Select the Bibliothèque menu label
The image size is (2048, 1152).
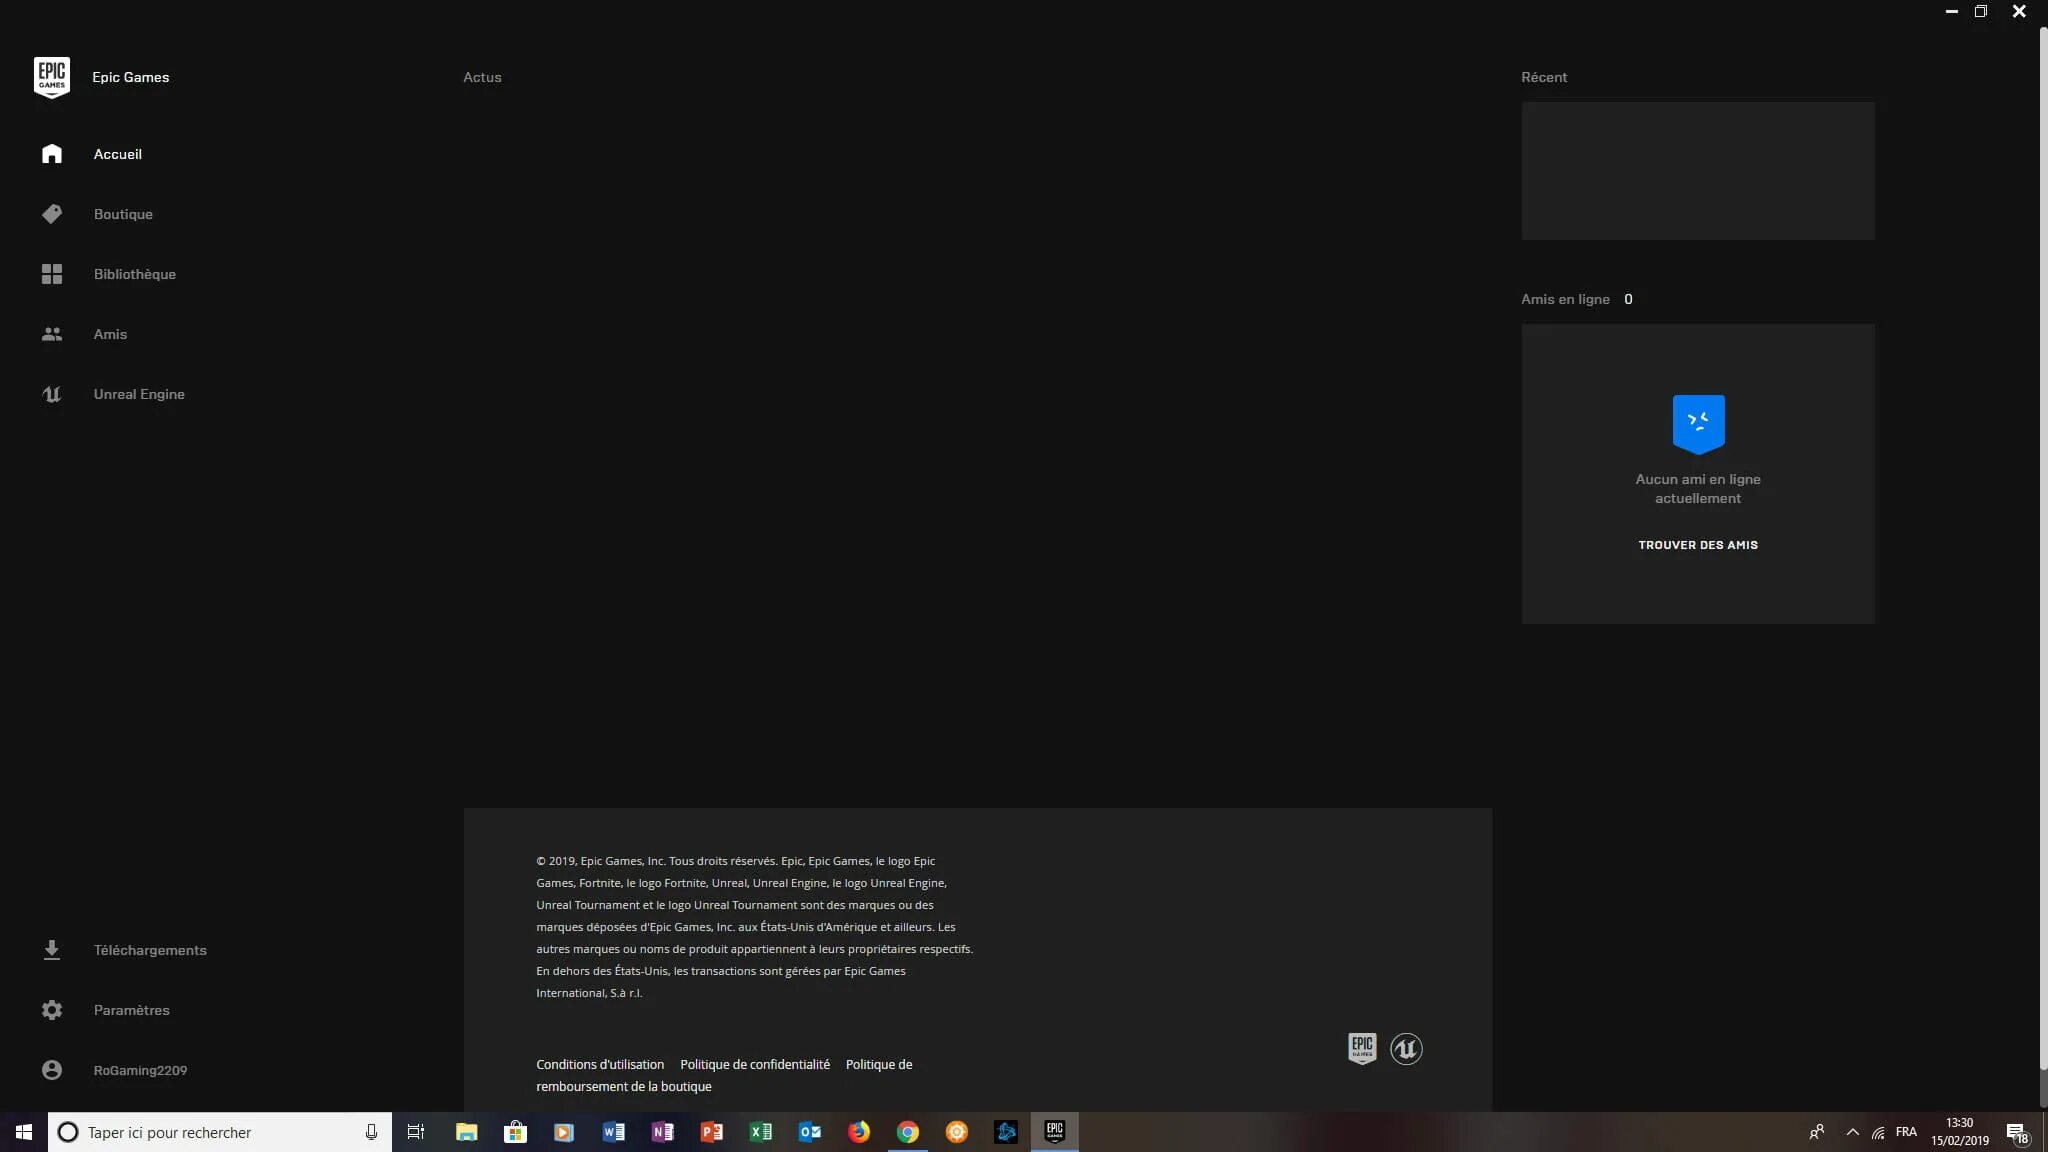point(135,274)
